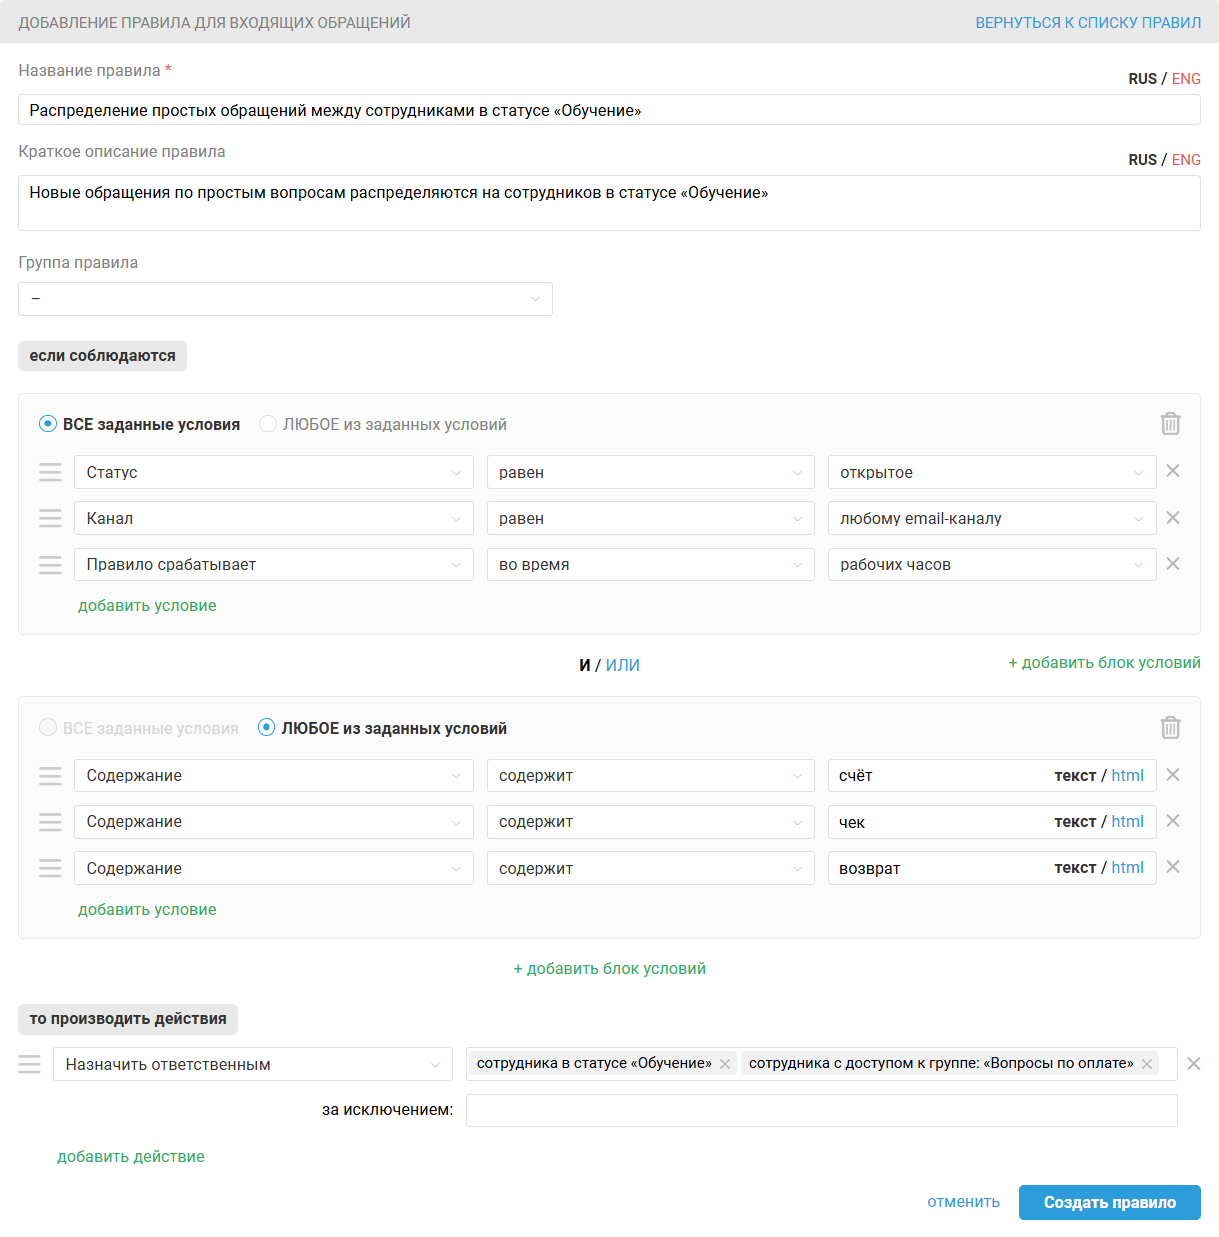Choose ЛЮБОЕ из заданных условий in second block
The image size is (1219, 1237).
[267, 728]
